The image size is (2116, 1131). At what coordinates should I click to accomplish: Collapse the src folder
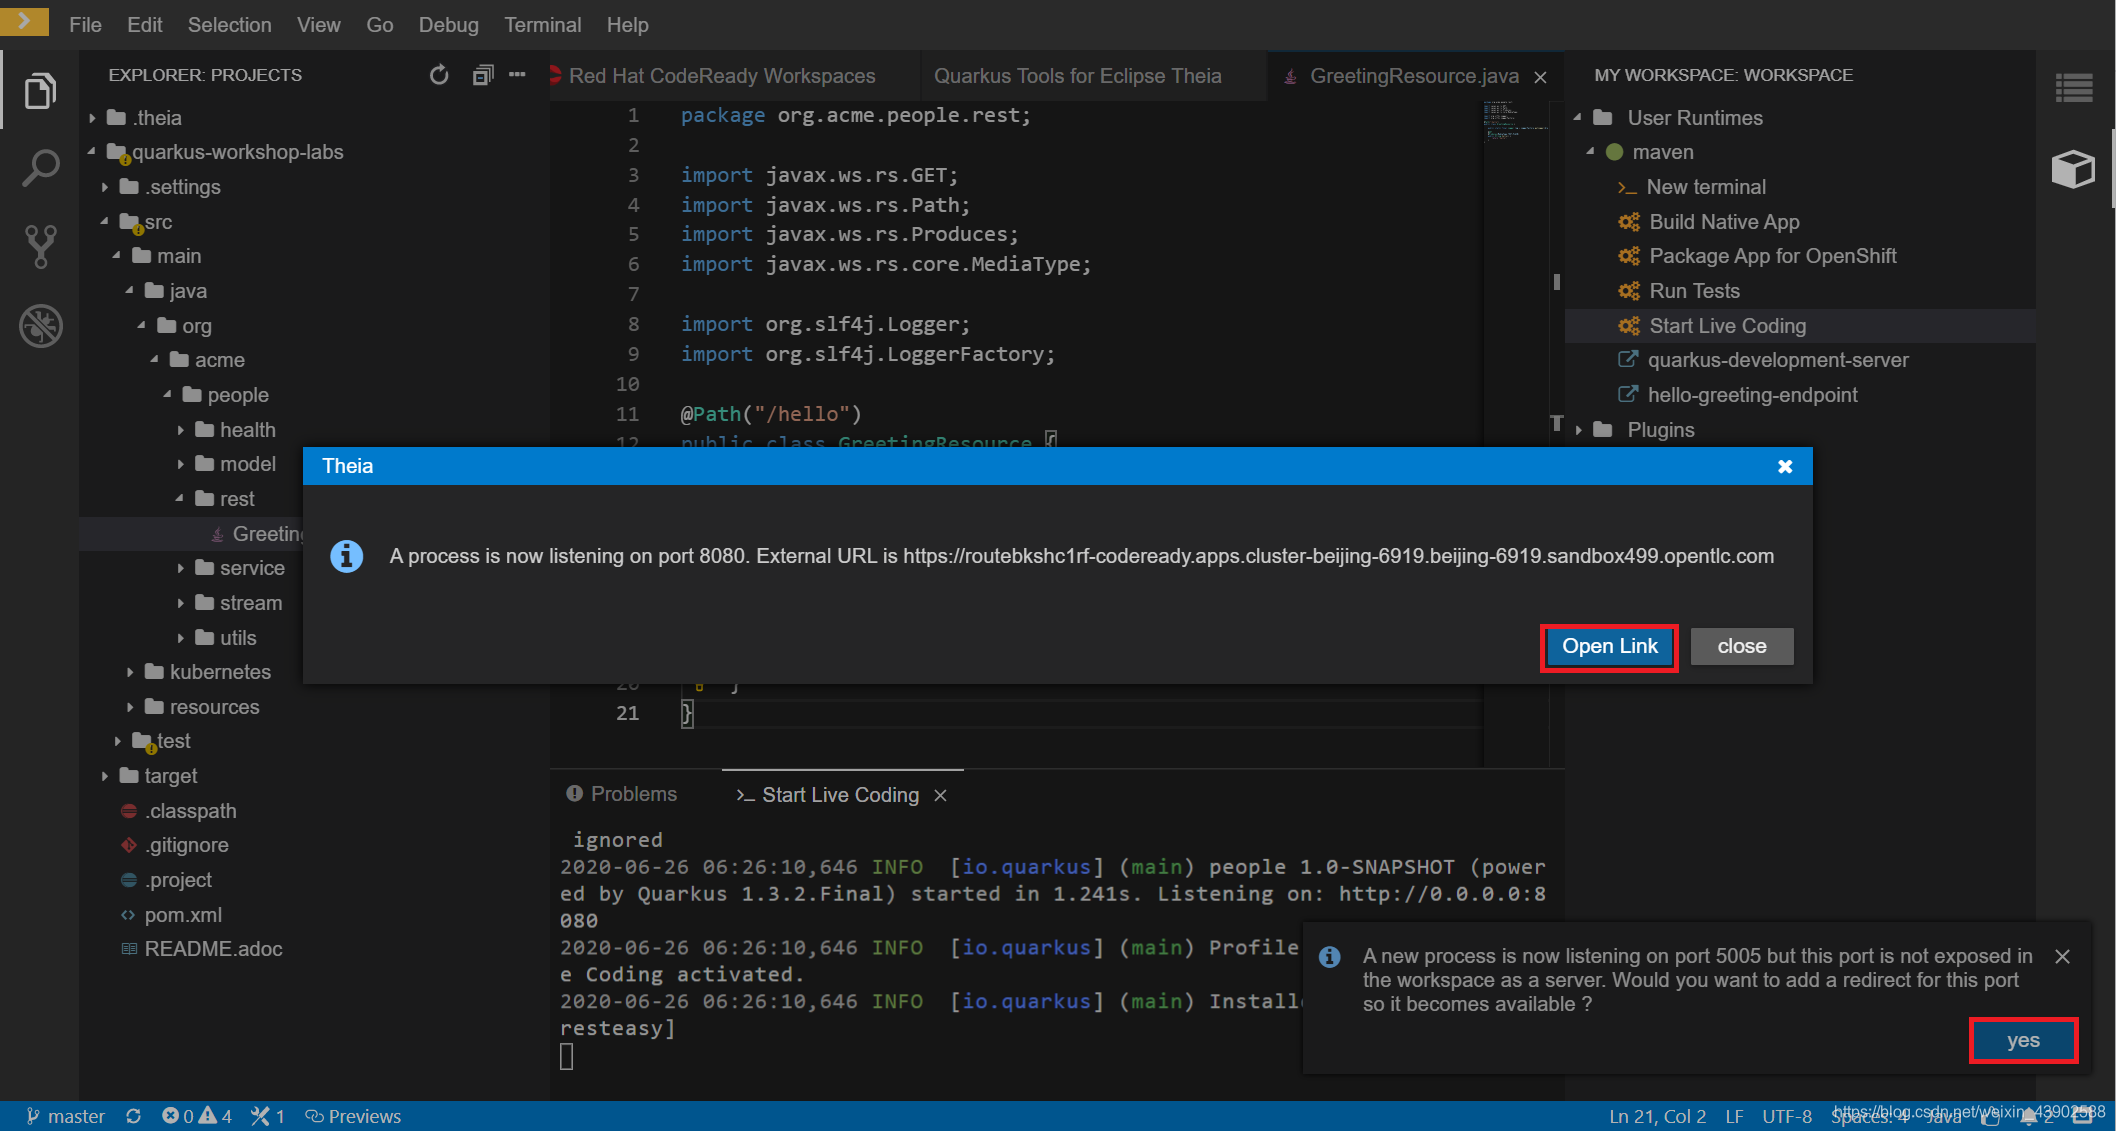point(105,222)
